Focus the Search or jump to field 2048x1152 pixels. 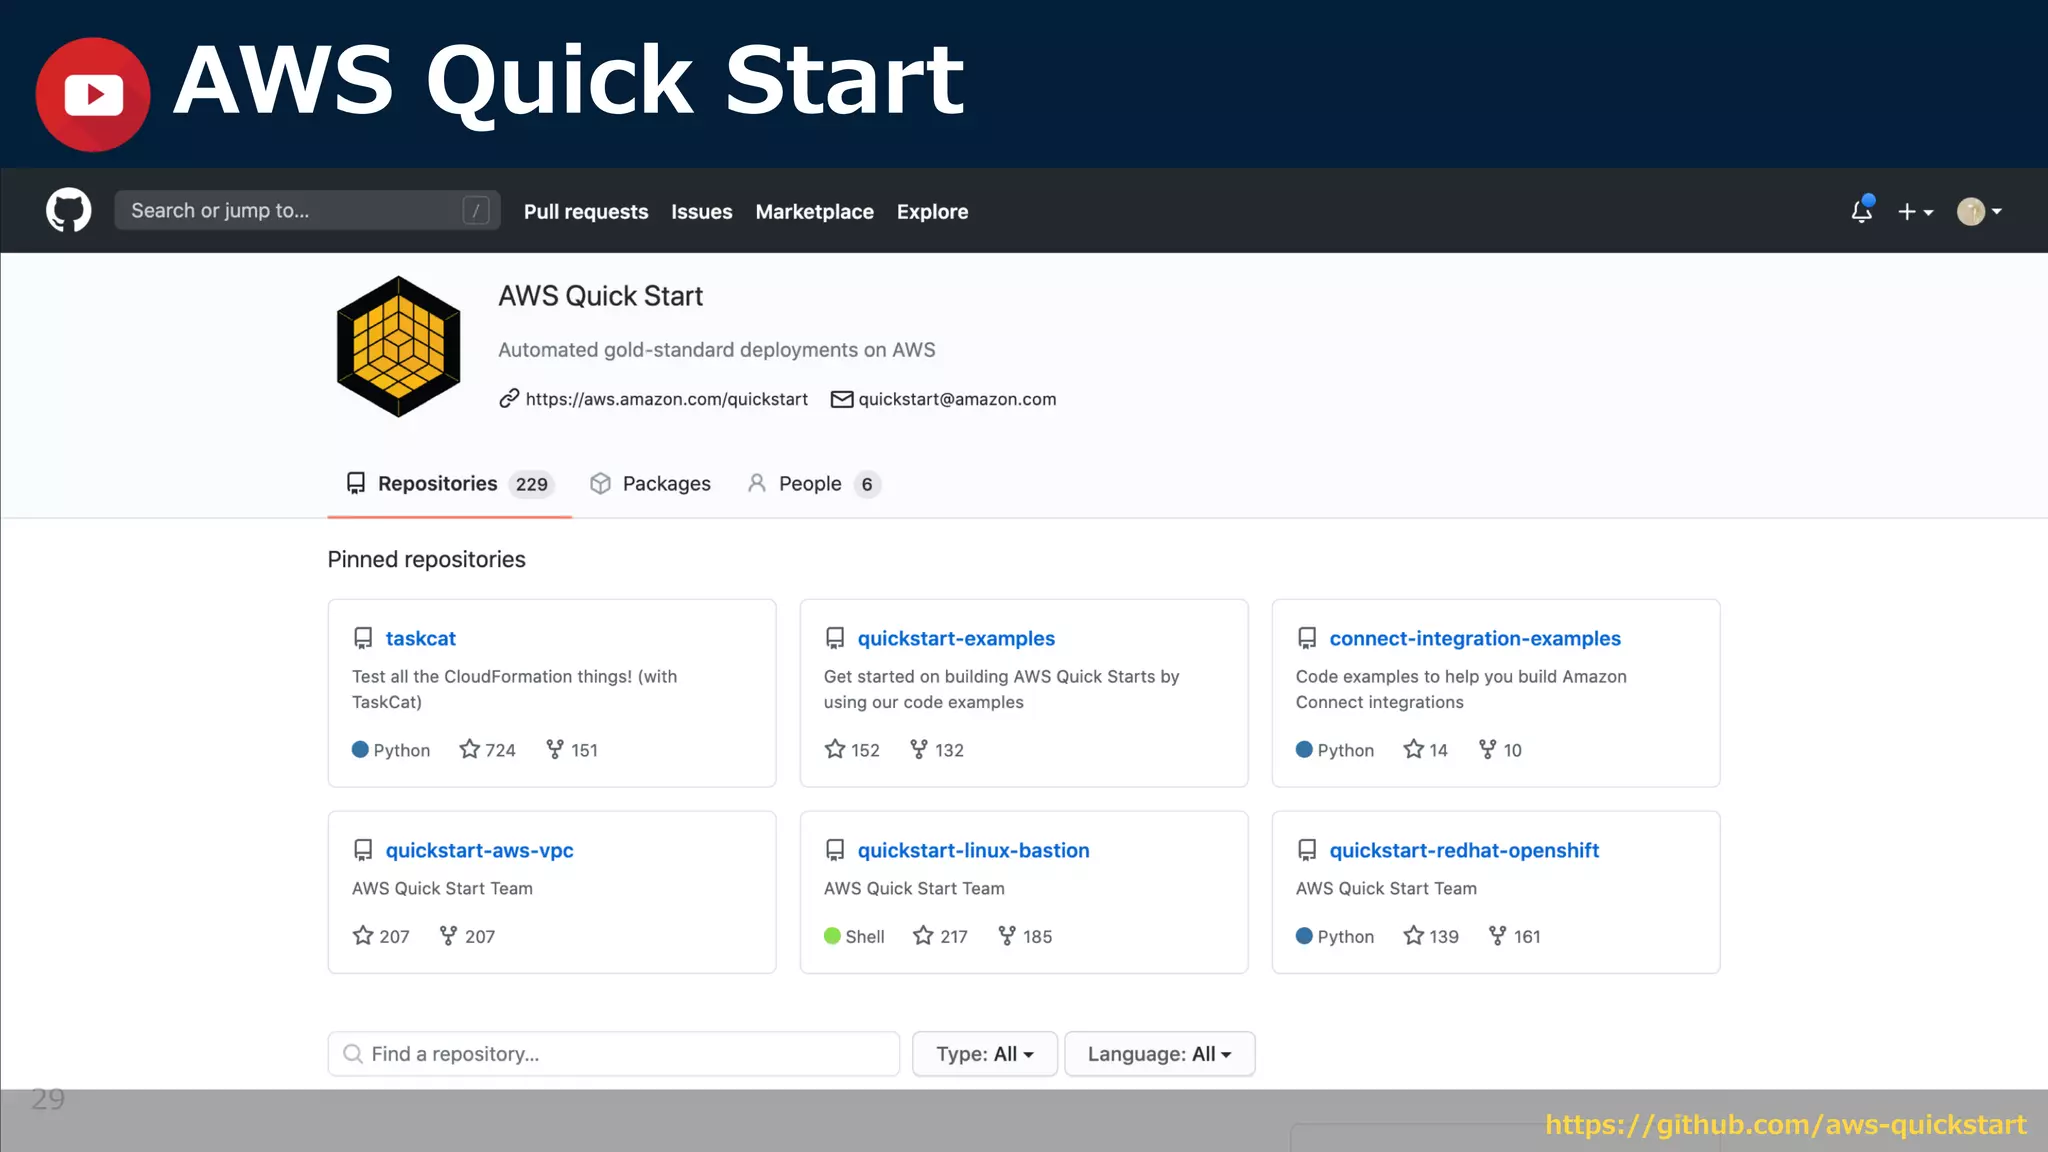pyautogui.click(x=307, y=210)
